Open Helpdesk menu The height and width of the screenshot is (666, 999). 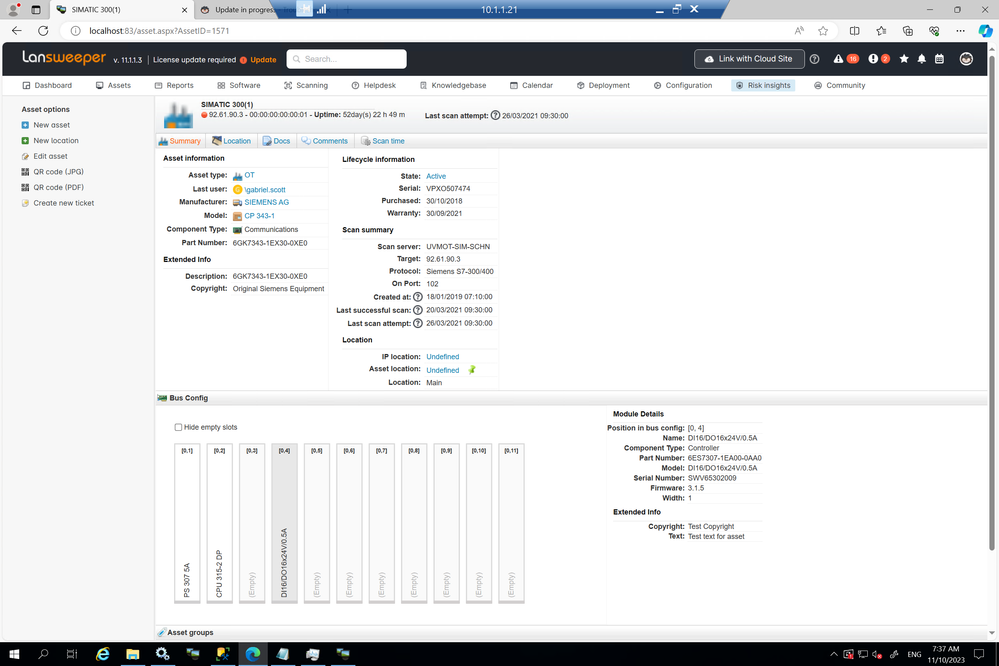373,85
